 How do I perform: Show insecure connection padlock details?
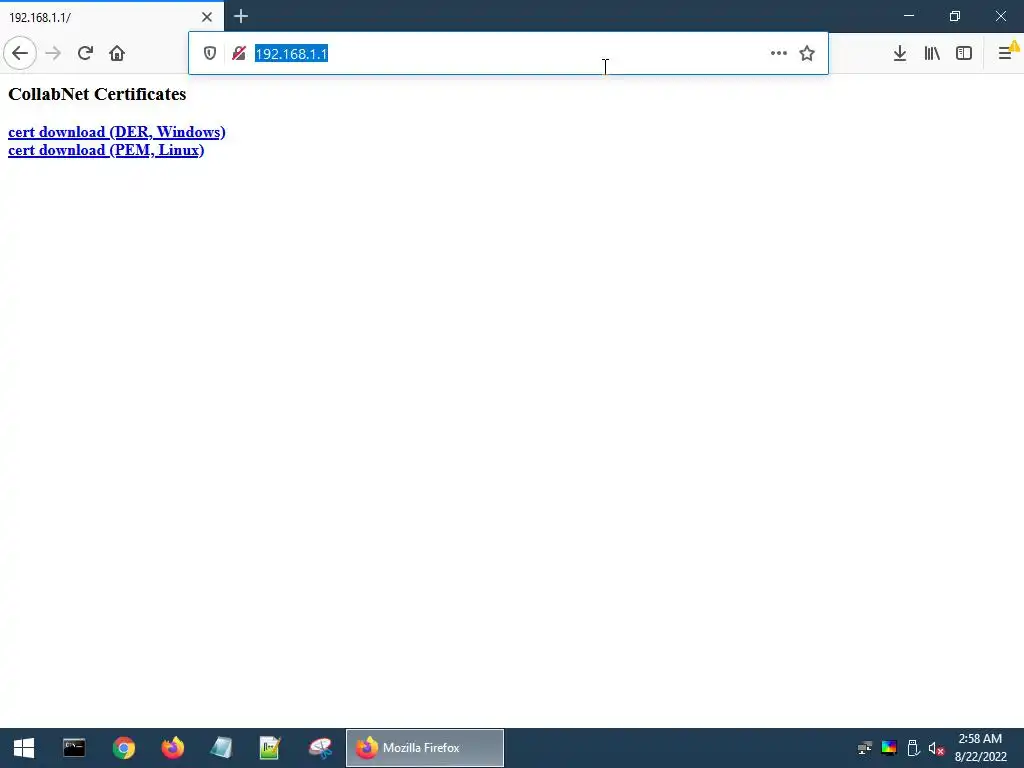coord(239,54)
